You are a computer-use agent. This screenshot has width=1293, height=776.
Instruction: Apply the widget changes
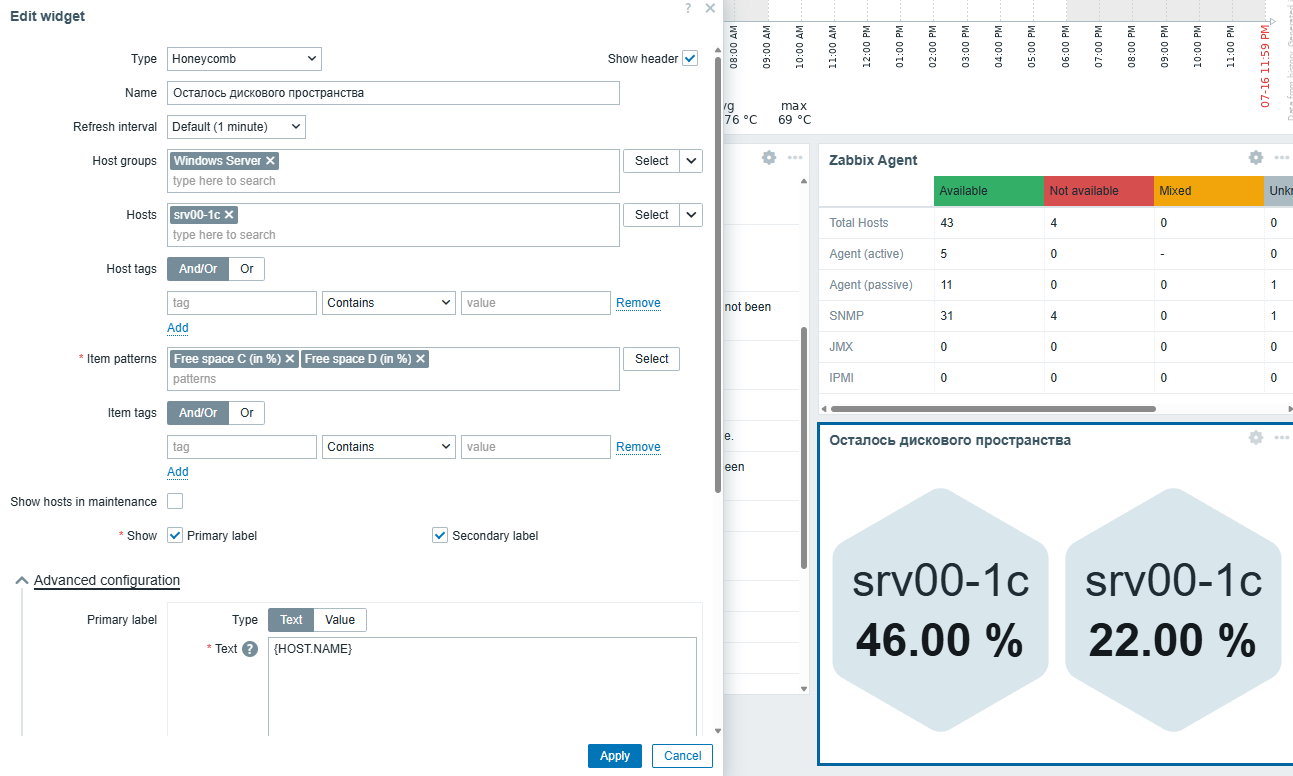coord(615,756)
